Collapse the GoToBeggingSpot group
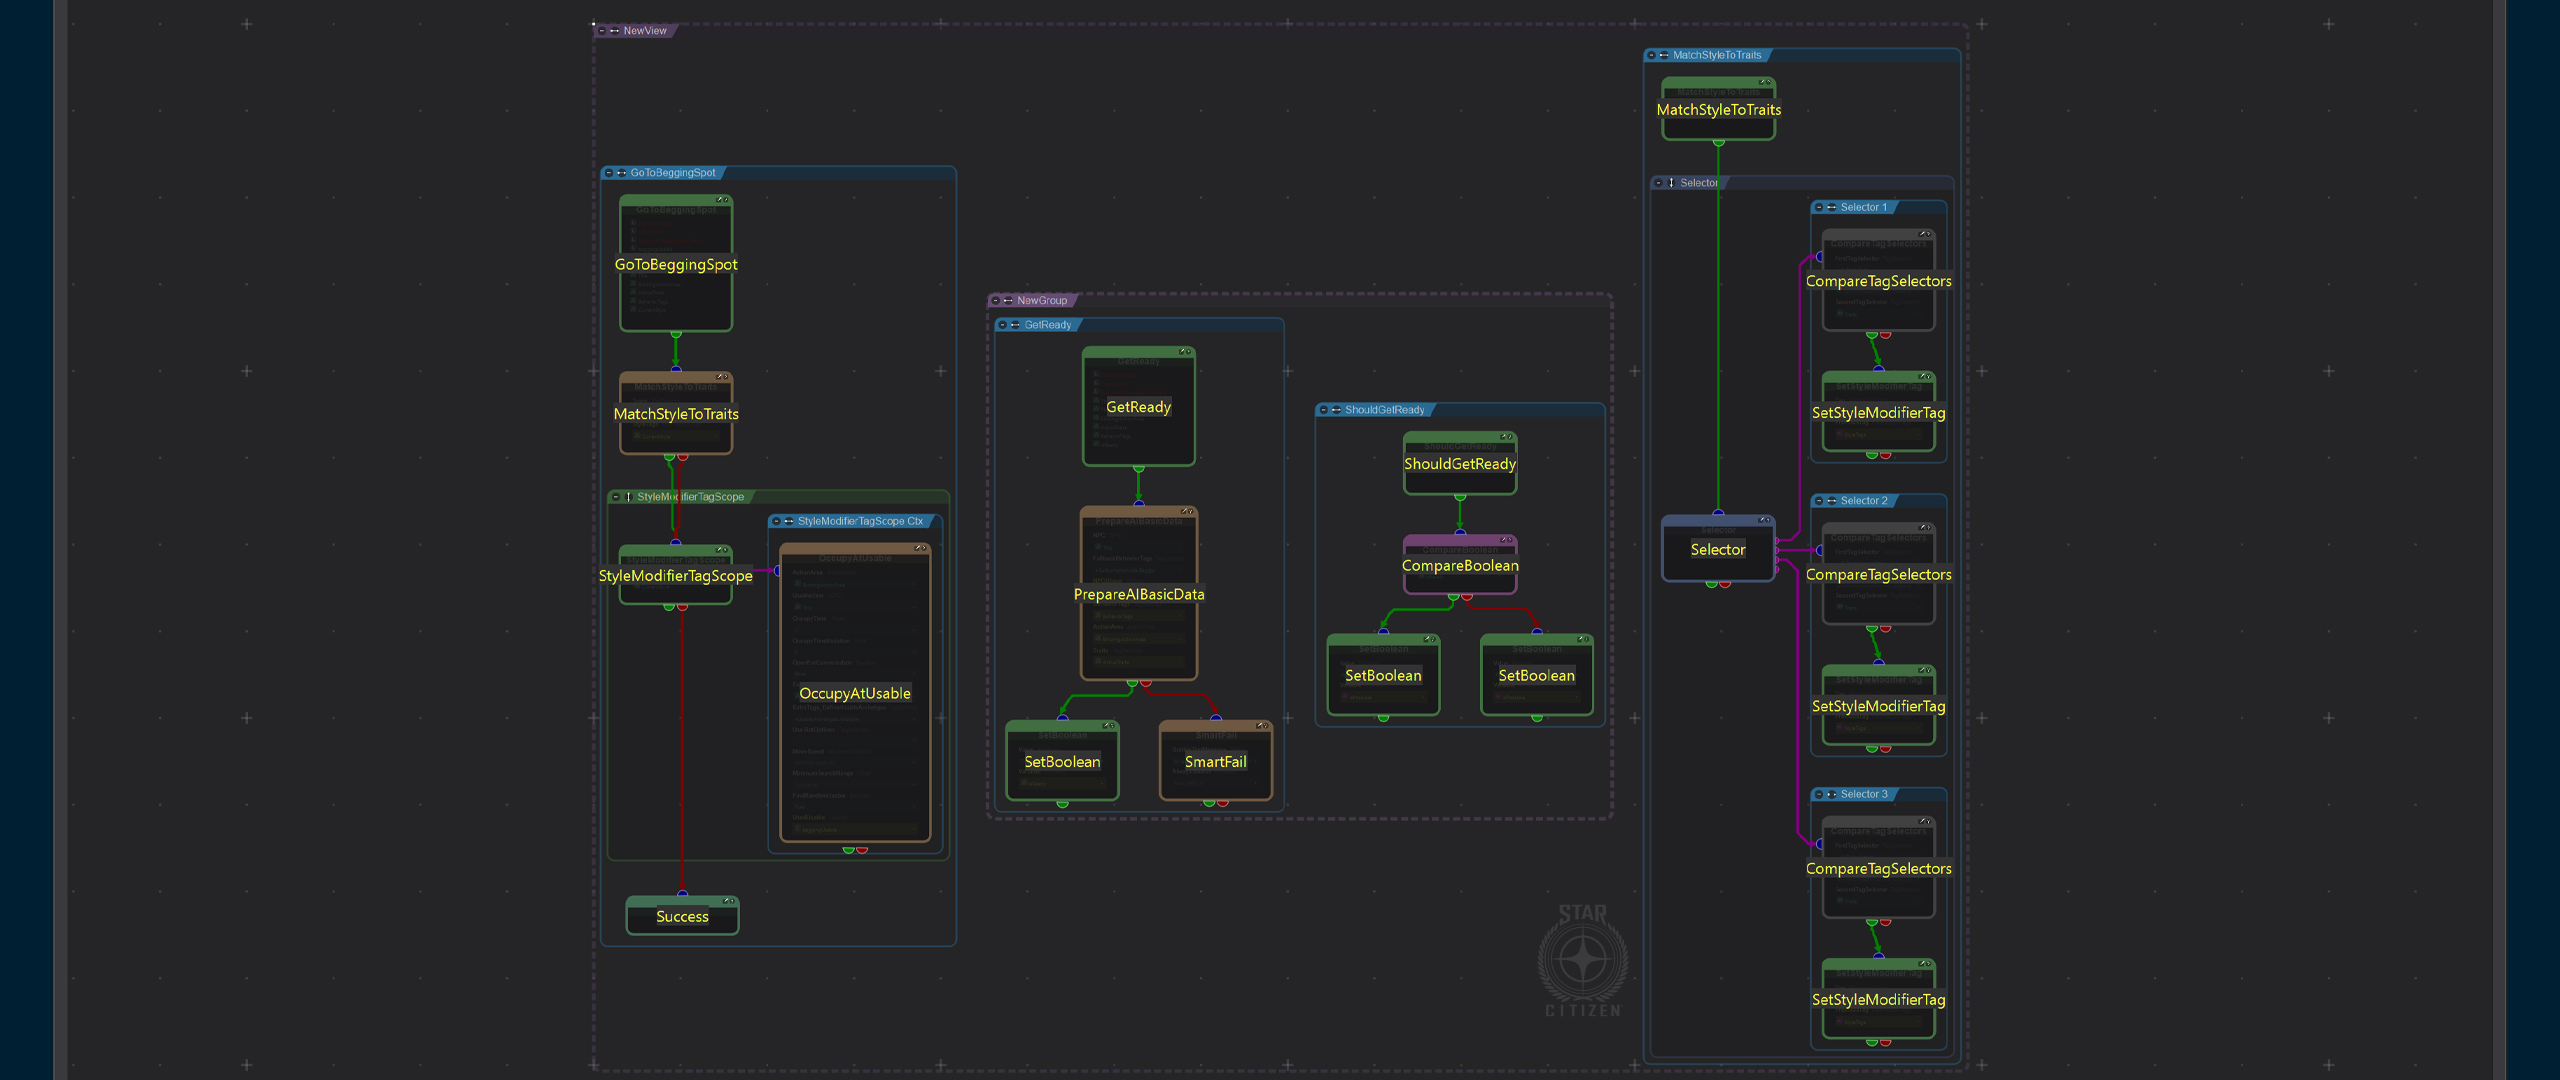2560x1080 pixels. click(x=608, y=173)
